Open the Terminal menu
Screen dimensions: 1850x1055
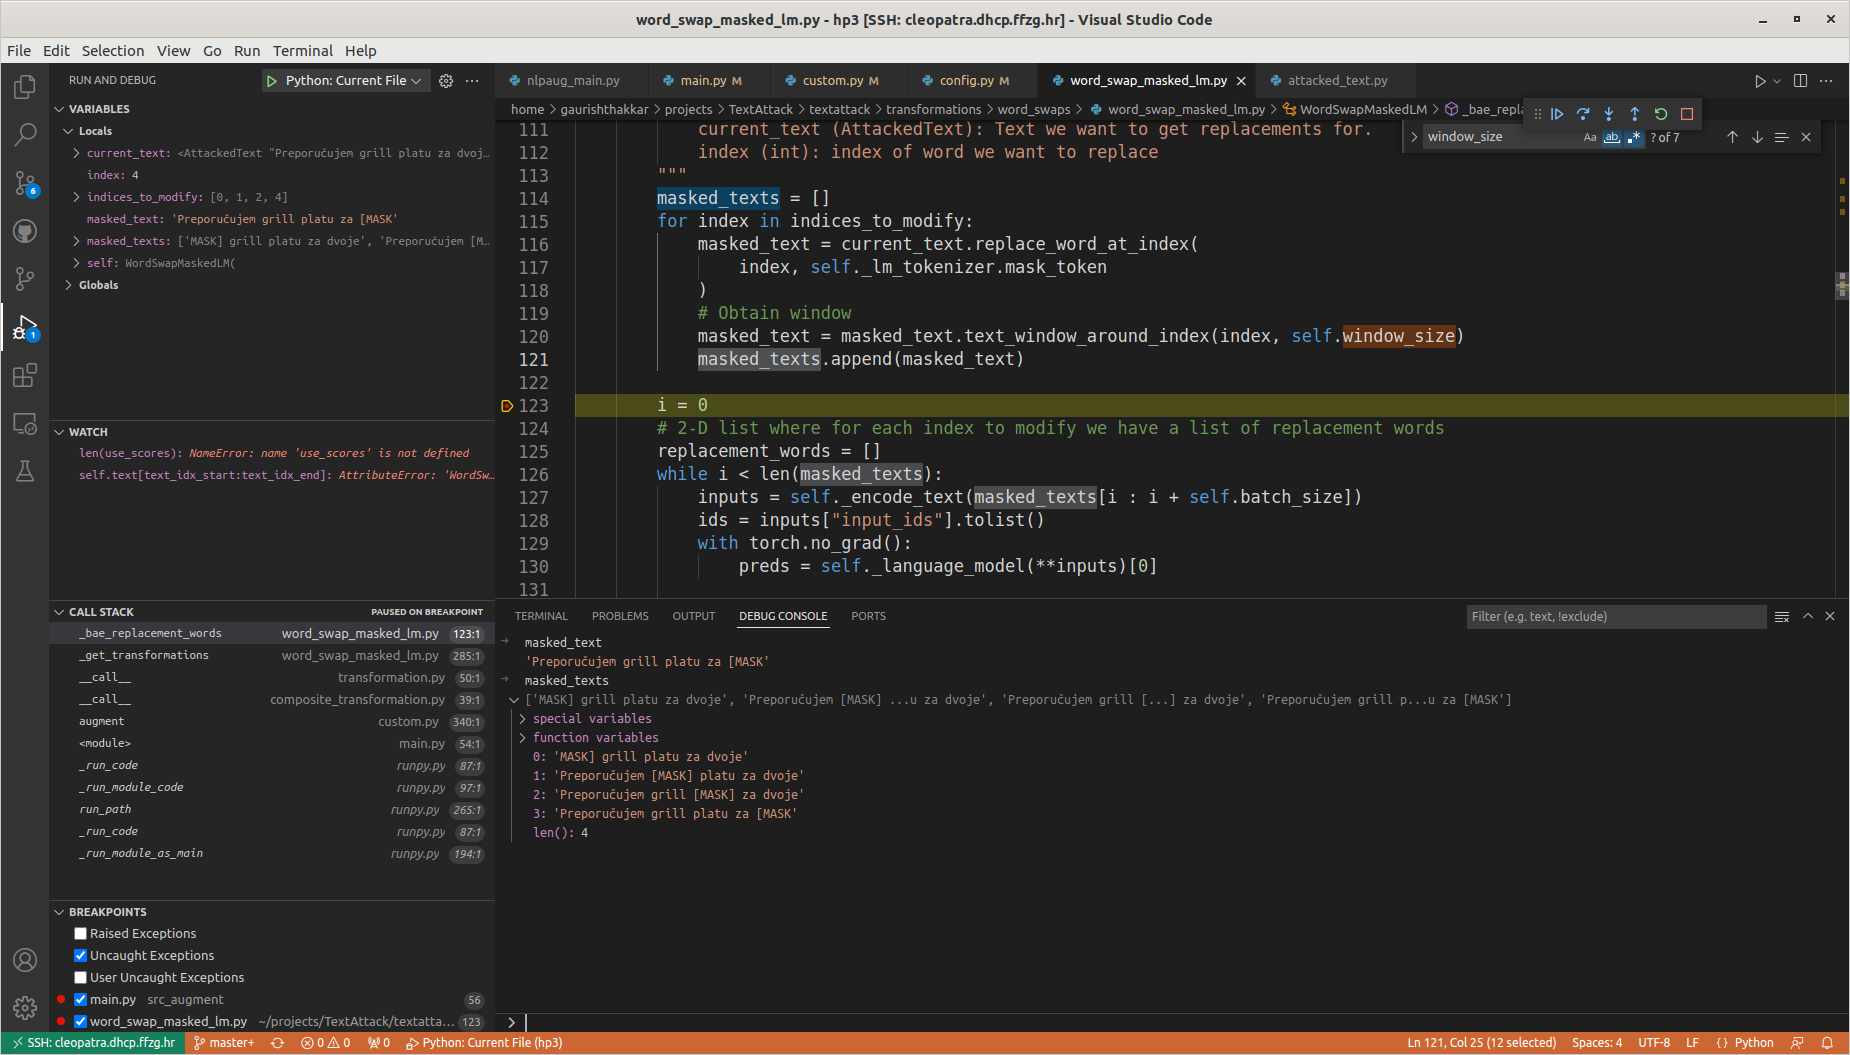click(303, 50)
